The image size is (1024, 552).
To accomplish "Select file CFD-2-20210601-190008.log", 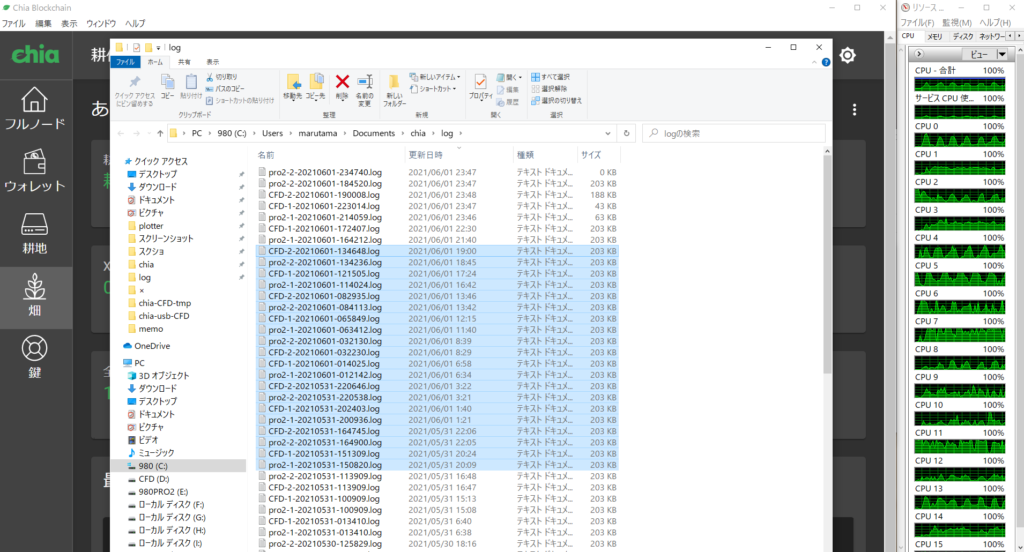I will (x=323, y=195).
